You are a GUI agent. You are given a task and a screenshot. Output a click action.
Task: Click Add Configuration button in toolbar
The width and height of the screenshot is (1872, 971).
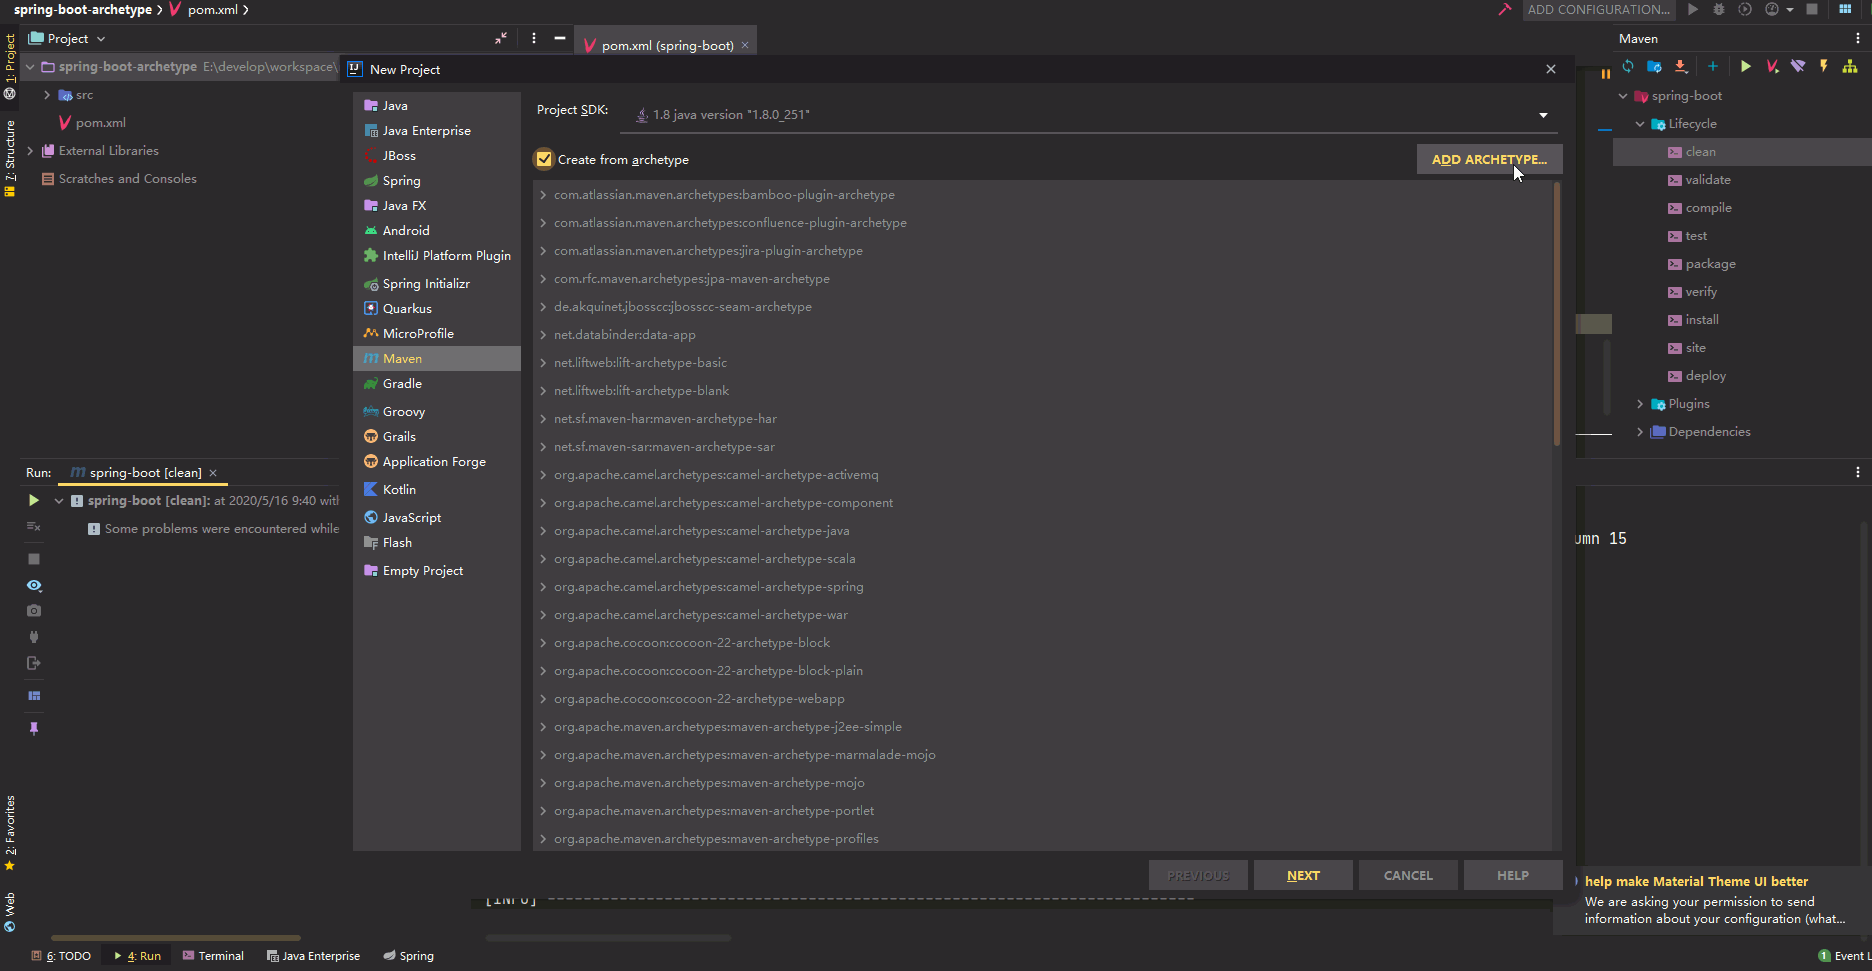click(1599, 10)
